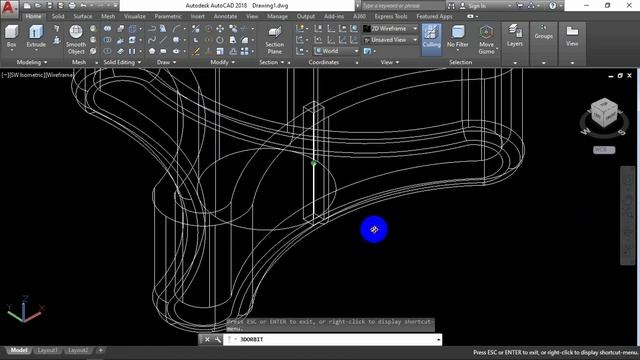Create a Section Plane

pyautogui.click(x=275, y=40)
